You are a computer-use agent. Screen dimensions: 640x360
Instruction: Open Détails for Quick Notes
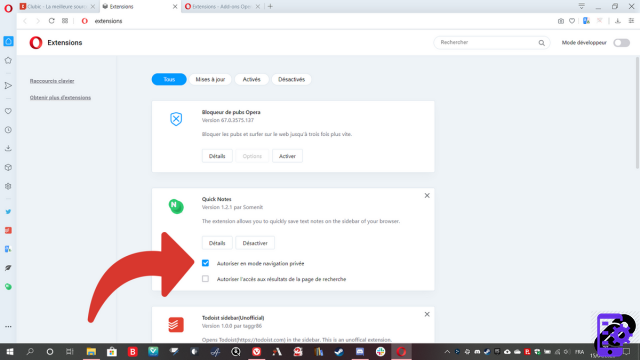click(217, 243)
